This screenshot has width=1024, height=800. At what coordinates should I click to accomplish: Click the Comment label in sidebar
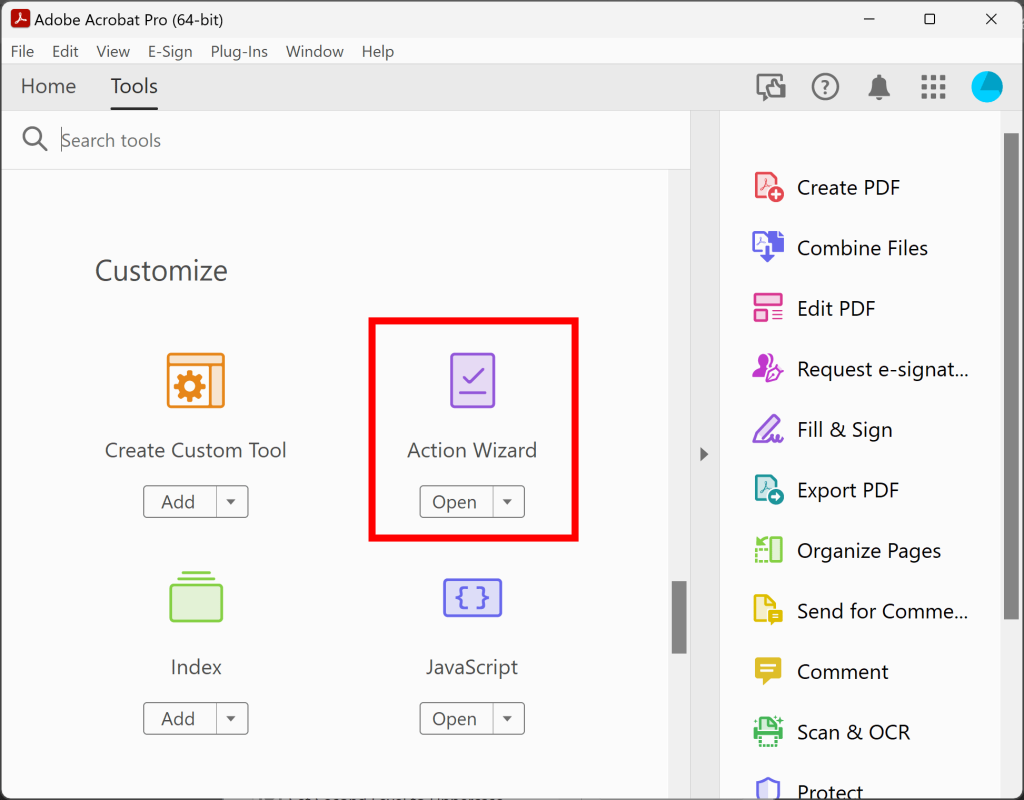(x=842, y=672)
